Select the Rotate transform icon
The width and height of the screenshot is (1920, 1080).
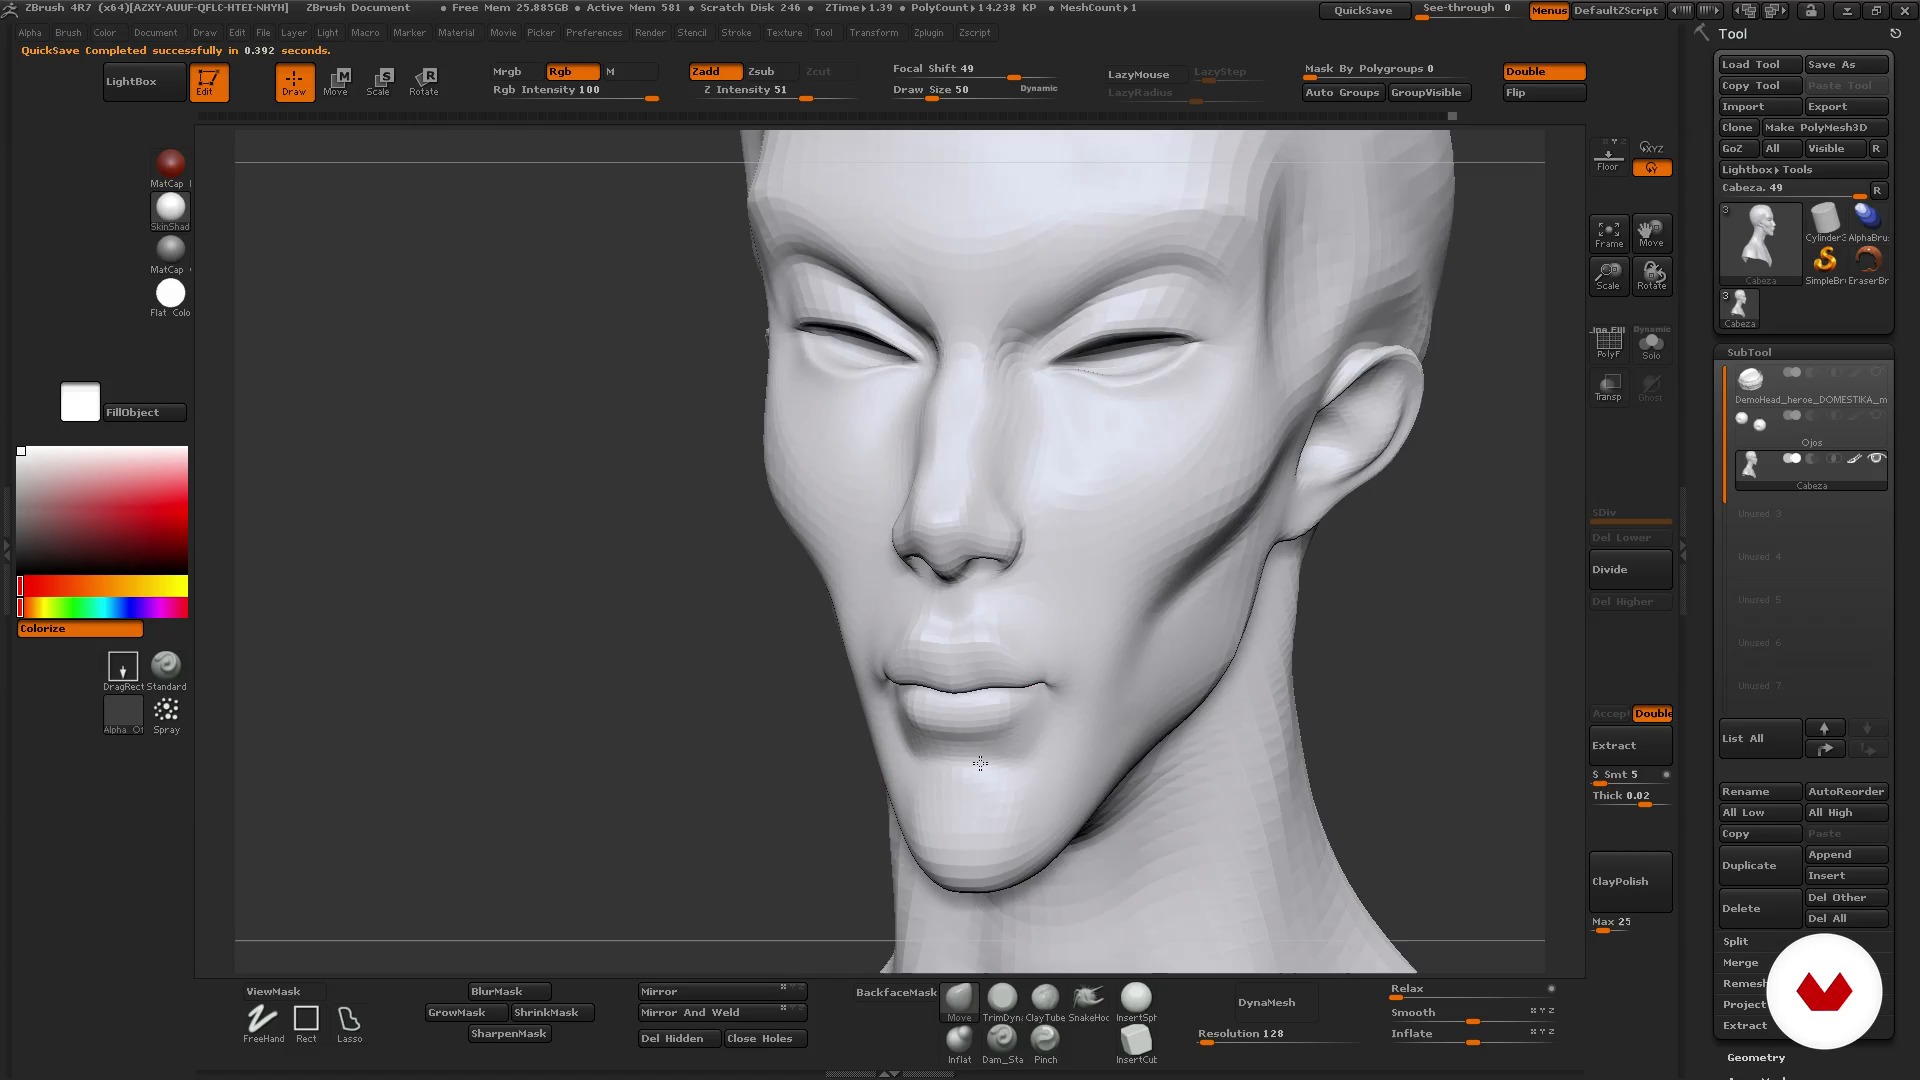424,82
